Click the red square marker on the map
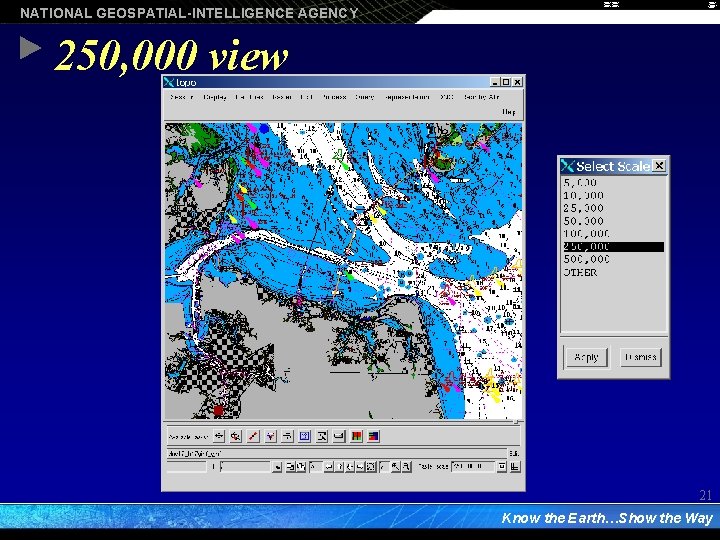Screen dimensions: 720x540 [218, 410]
